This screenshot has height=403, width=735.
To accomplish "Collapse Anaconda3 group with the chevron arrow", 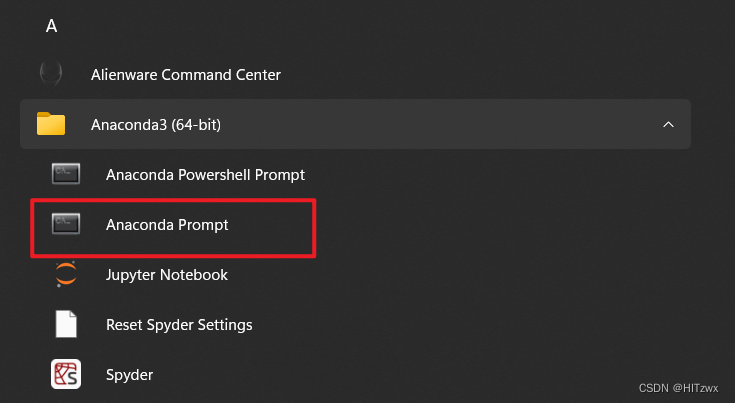I will tap(668, 124).
